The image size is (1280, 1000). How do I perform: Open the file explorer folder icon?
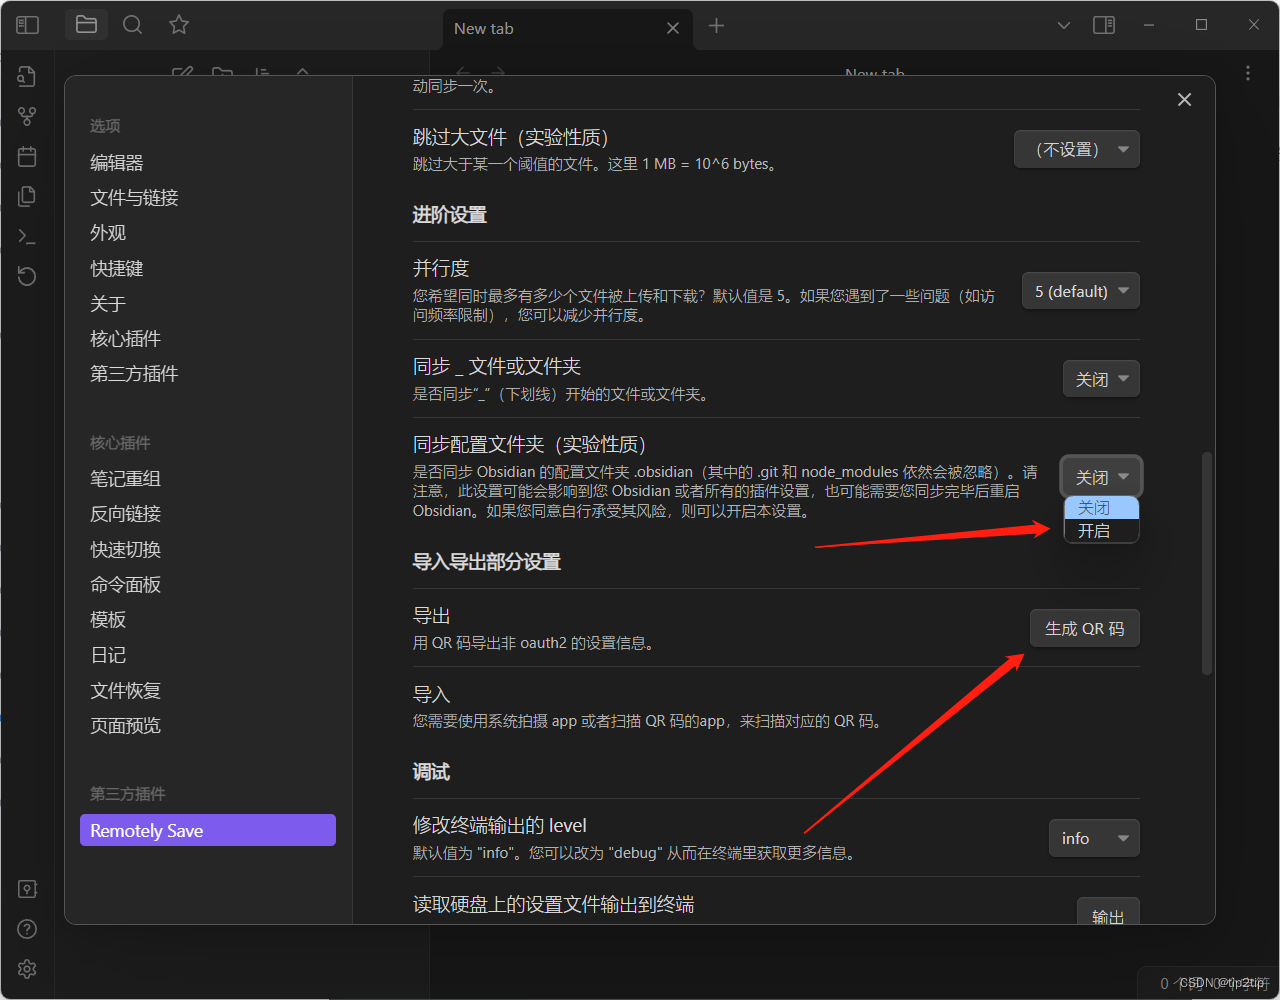click(x=86, y=25)
